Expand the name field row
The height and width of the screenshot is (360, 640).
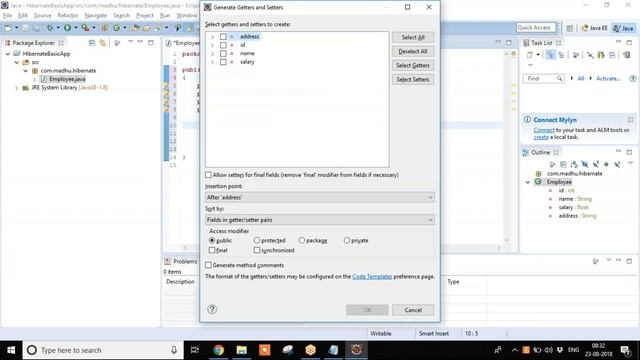coord(212,53)
